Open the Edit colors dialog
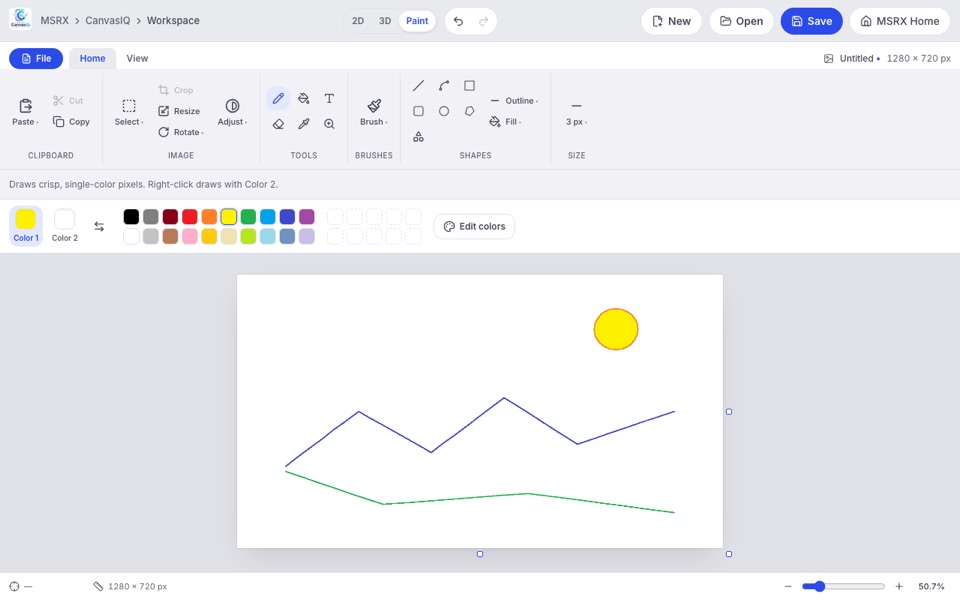 pos(474,226)
